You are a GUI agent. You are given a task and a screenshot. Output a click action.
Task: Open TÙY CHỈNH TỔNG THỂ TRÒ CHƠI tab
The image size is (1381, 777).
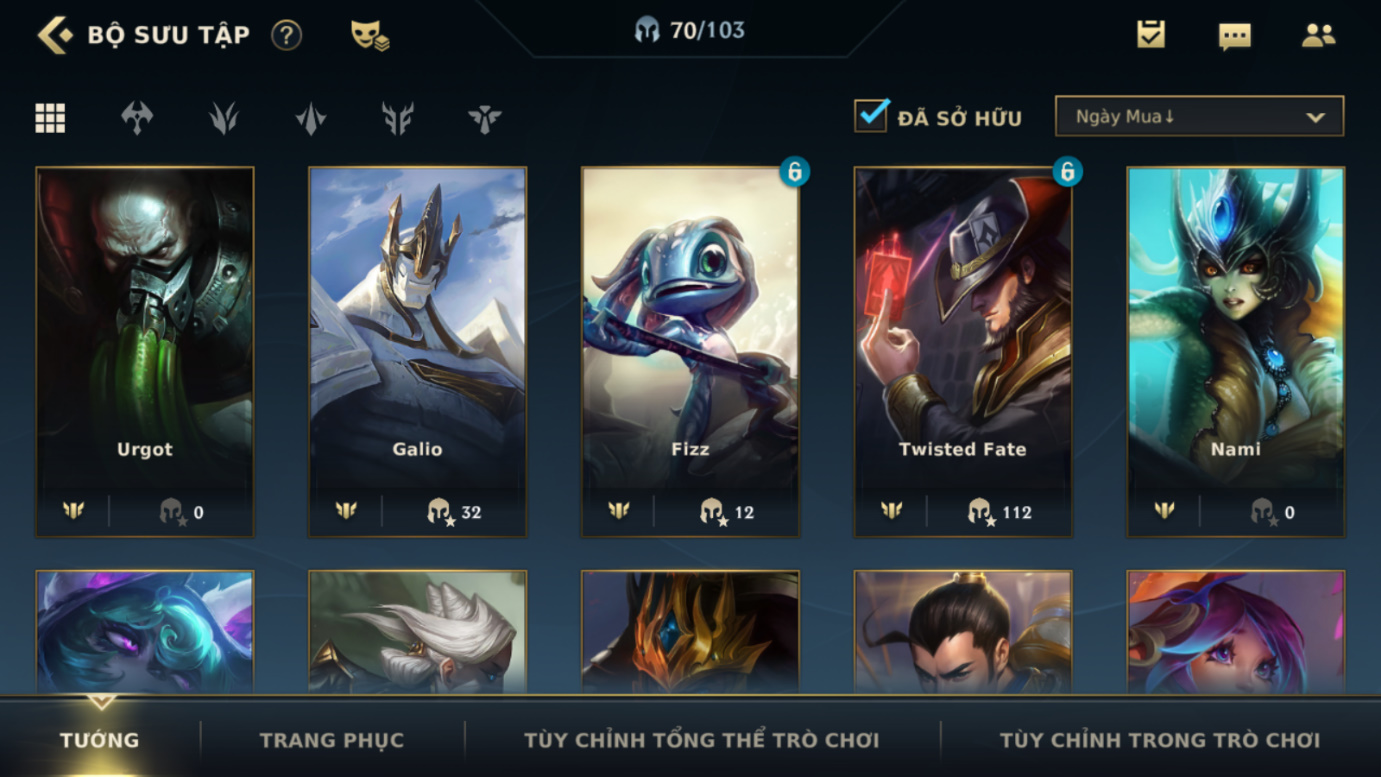pyautogui.click(x=702, y=741)
